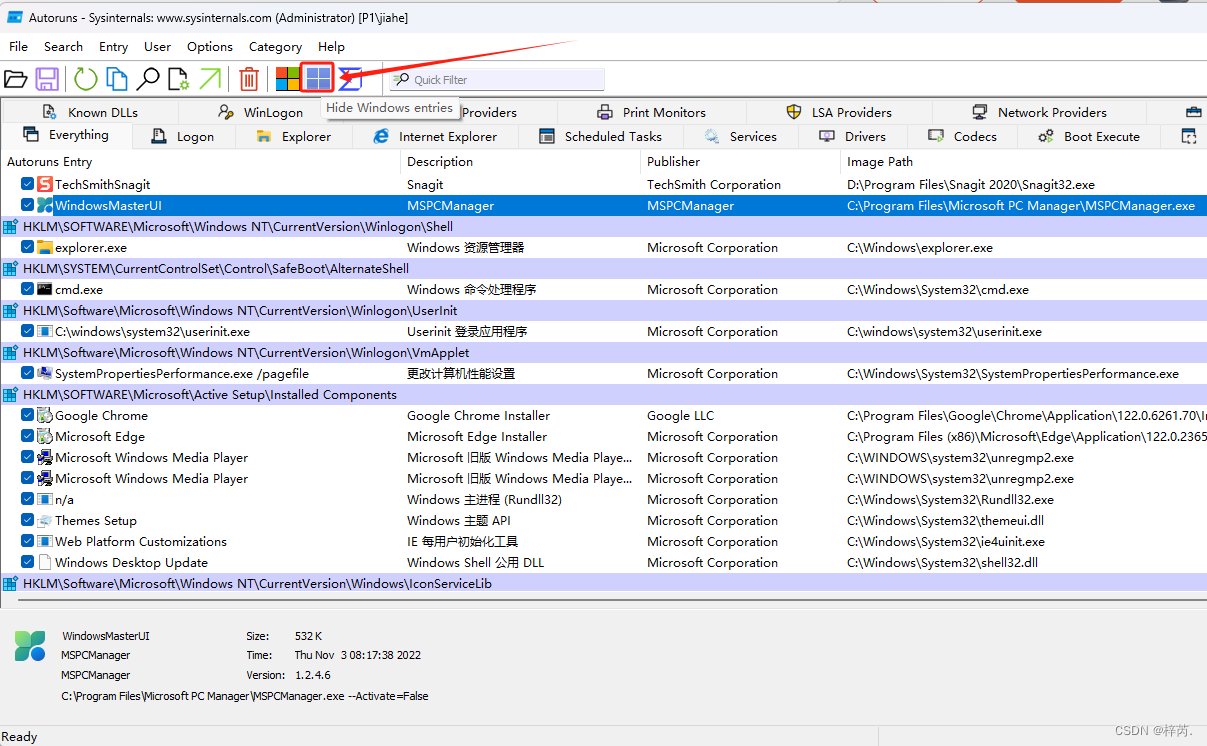Select the file properties with settings icon

tap(181, 79)
